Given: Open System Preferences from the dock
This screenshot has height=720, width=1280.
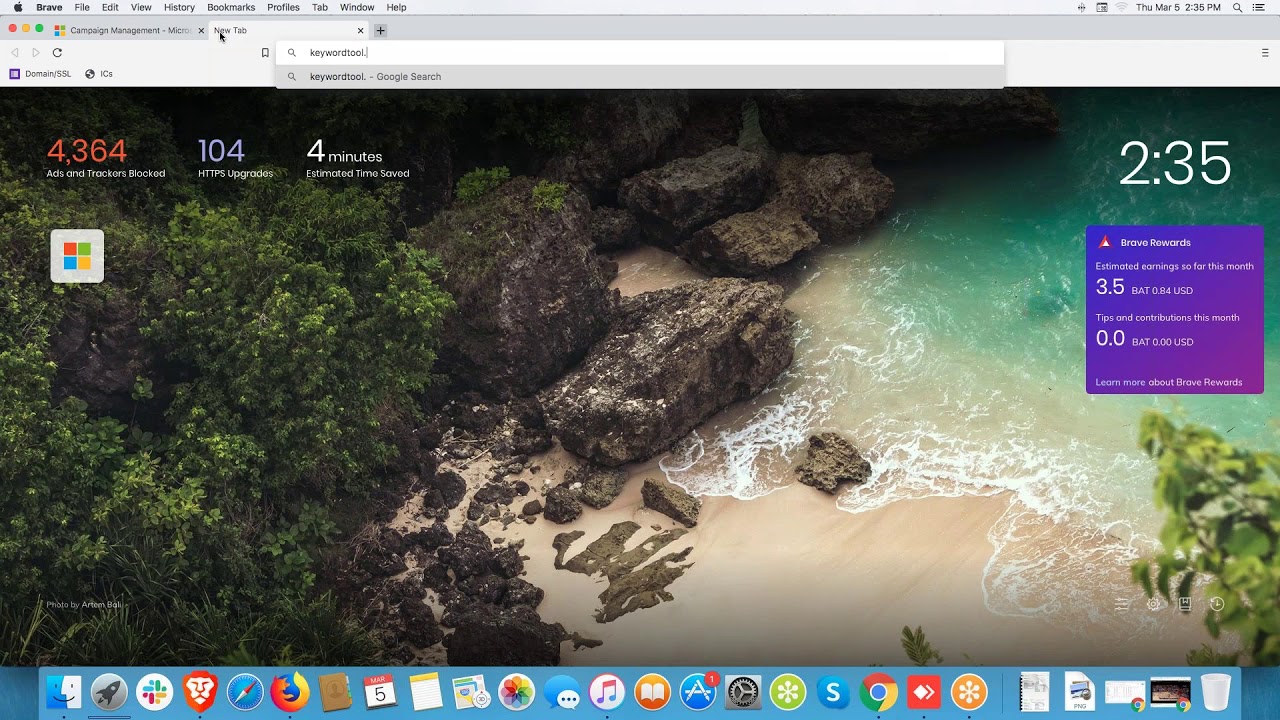Looking at the screenshot, I should 743,692.
